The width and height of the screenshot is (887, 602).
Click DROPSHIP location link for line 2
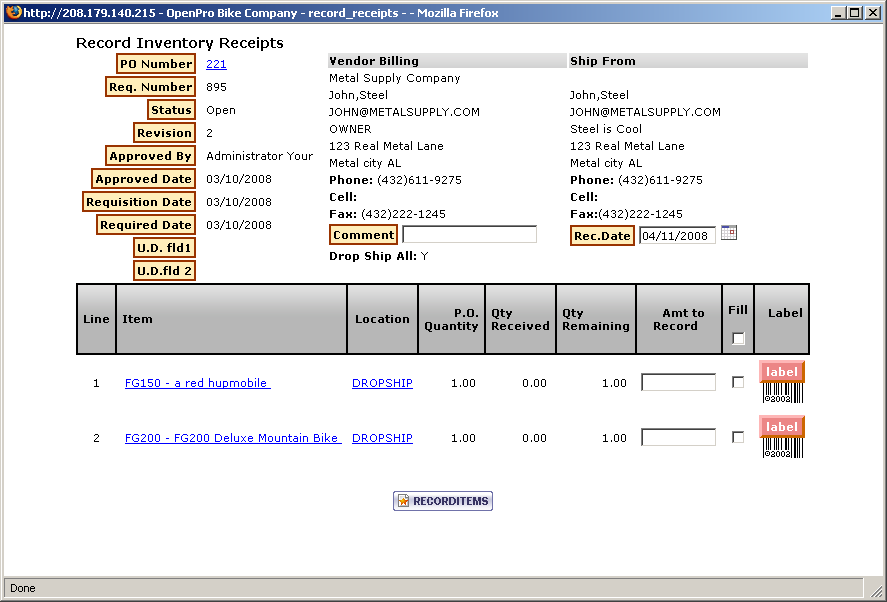tap(382, 438)
